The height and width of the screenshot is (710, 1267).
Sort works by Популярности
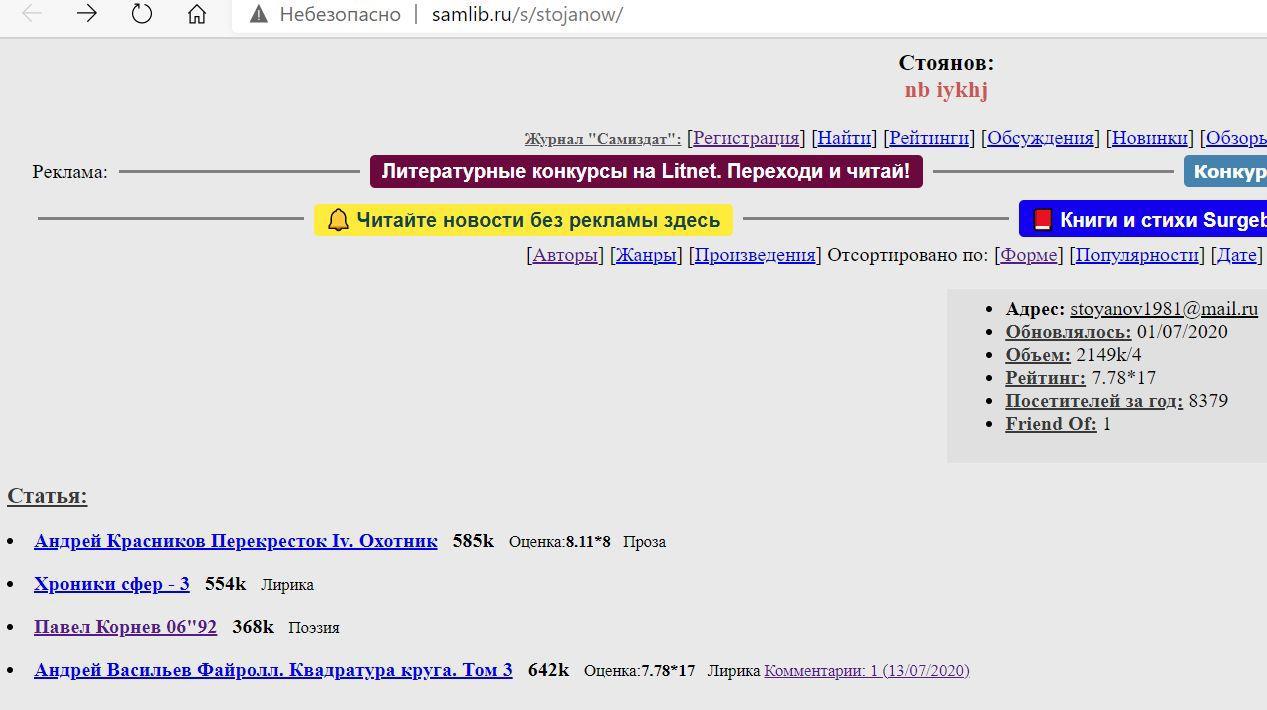(1137, 255)
